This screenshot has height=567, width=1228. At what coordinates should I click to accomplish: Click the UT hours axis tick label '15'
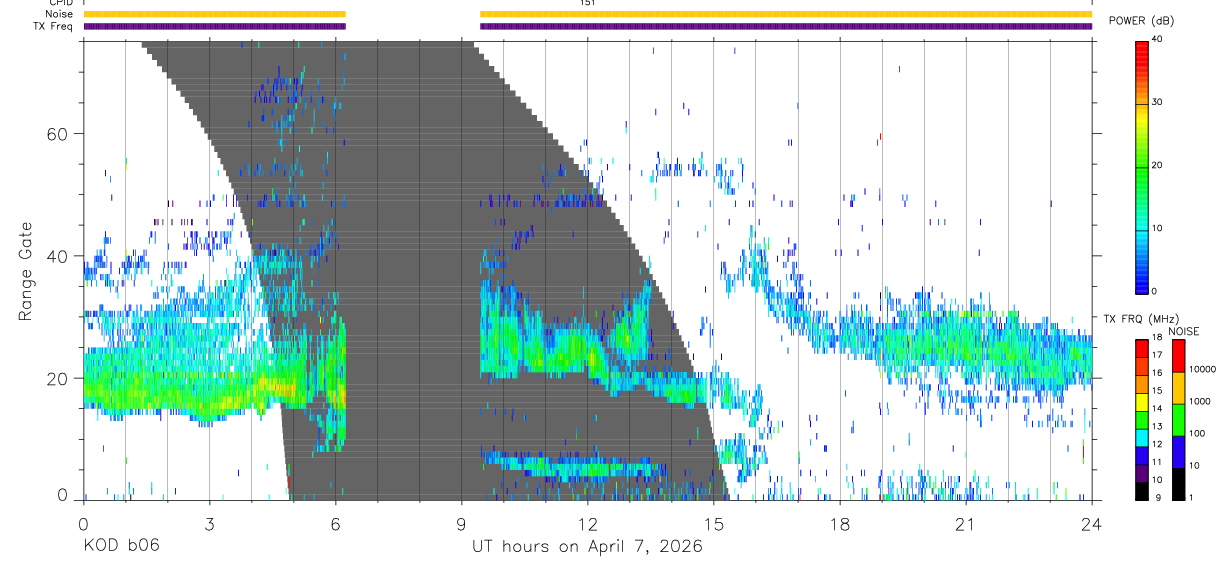pos(713,523)
